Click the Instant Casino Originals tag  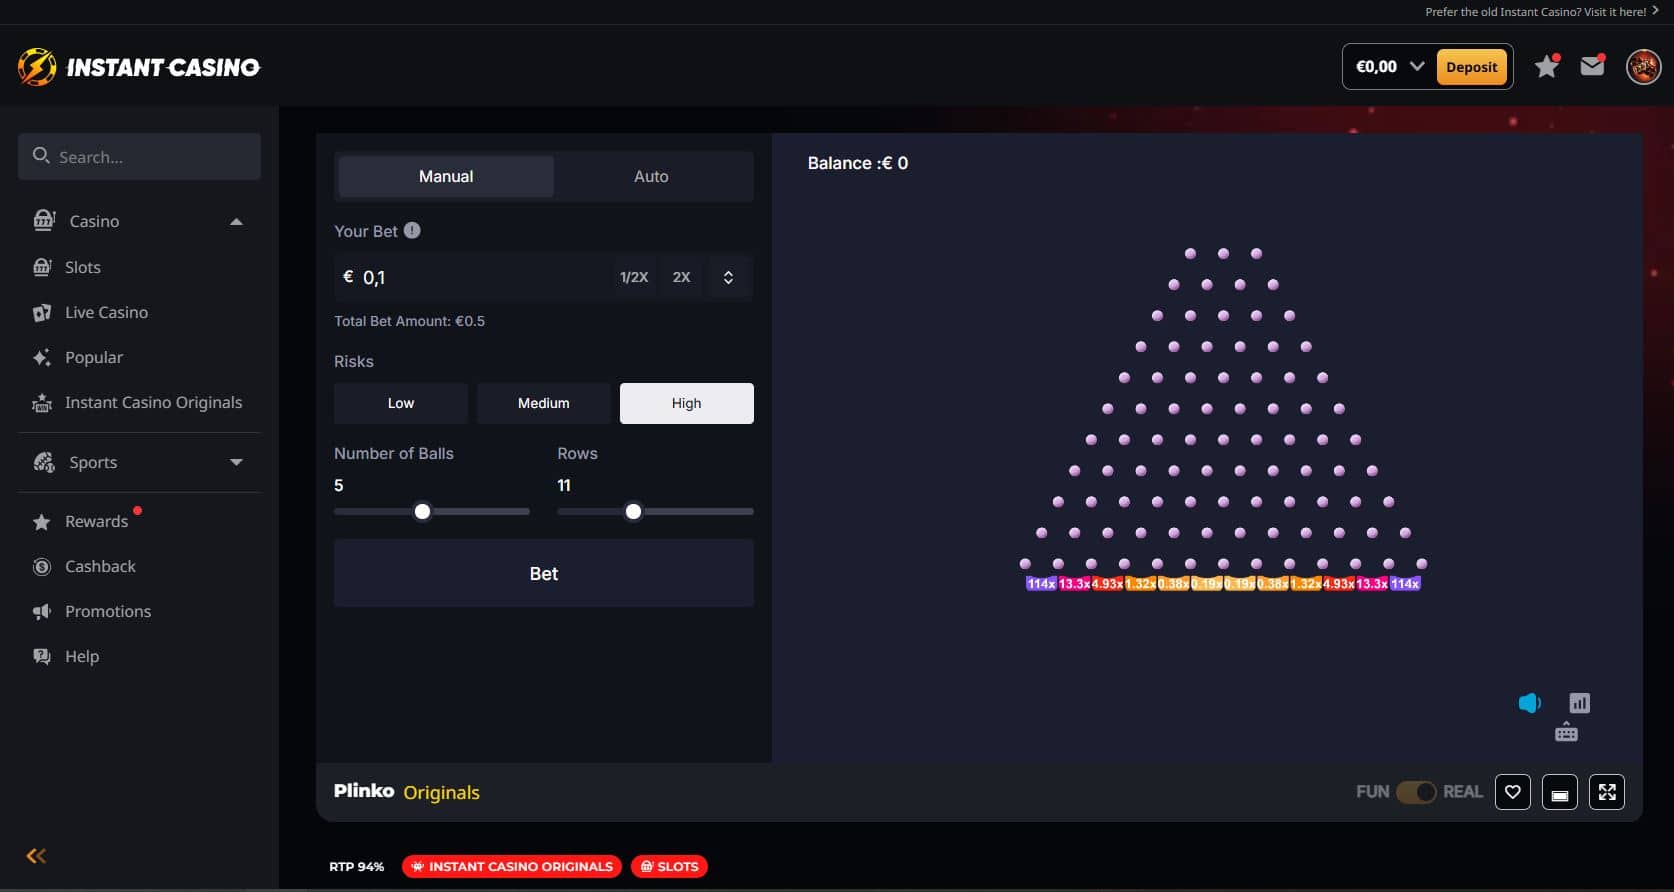(x=512, y=866)
